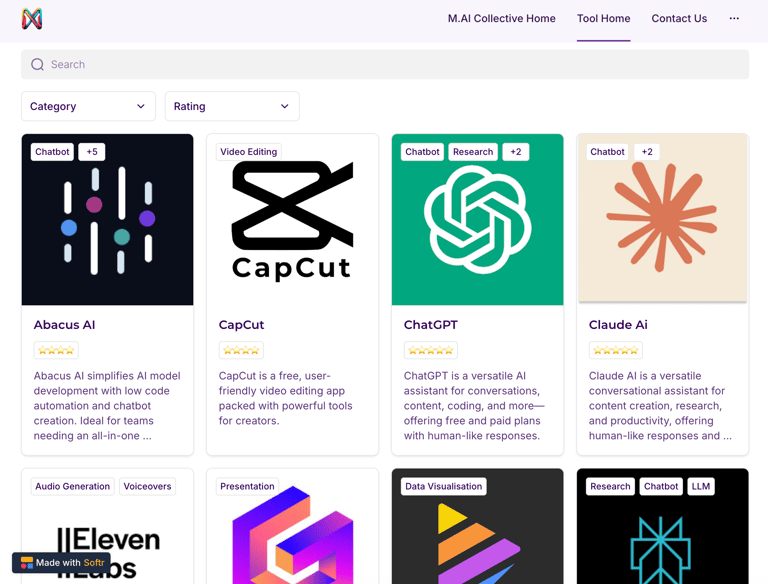Screen dimensions: 768x584
Task: Click the ChatGPT star rating
Action: [431, 350]
